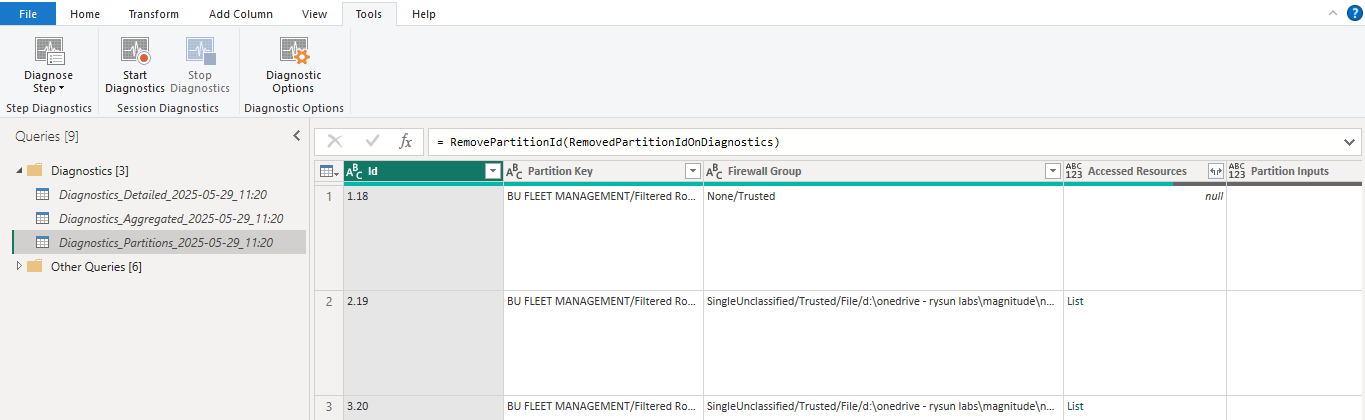Click Accessed Resources expand column icon
The image size is (1365, 420).
click(1215, 172)
